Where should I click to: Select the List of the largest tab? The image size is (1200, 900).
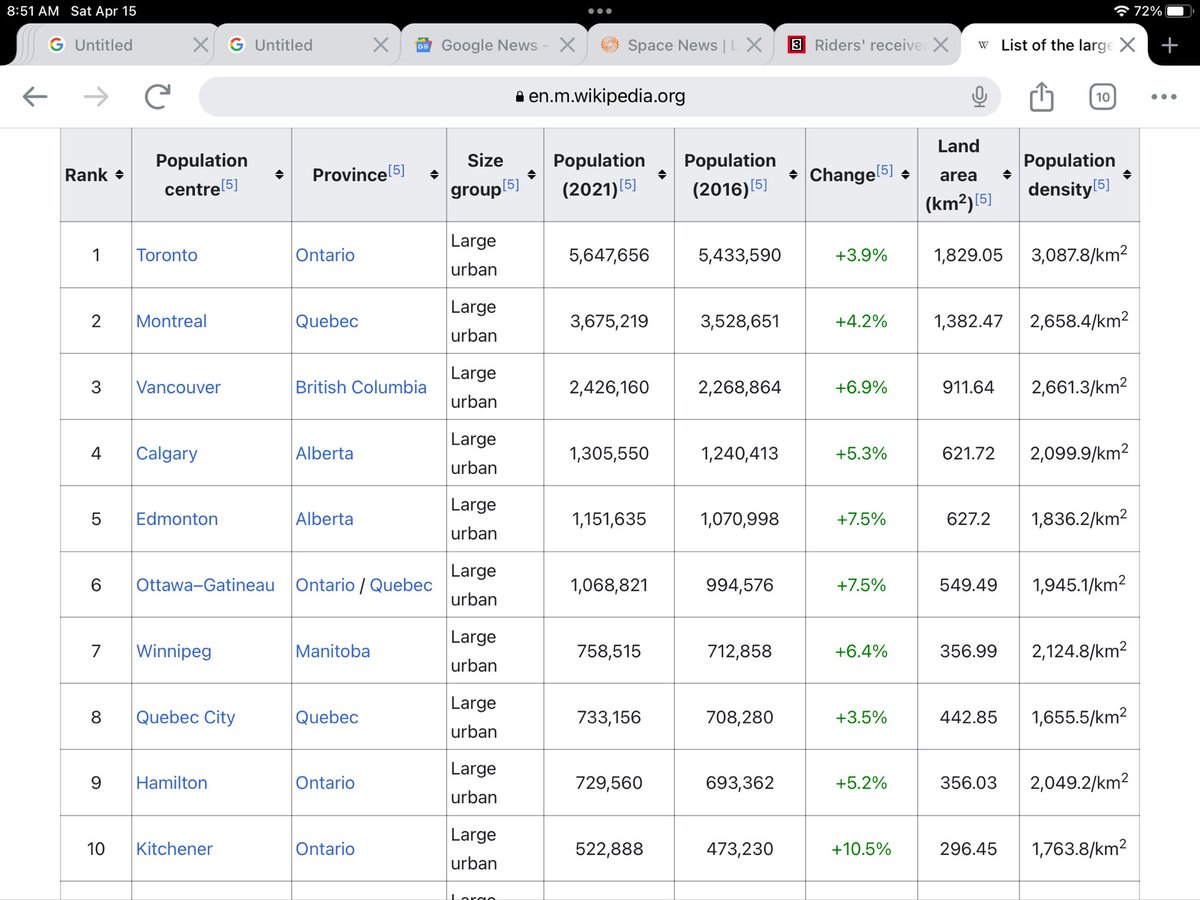pos(1055,45)
